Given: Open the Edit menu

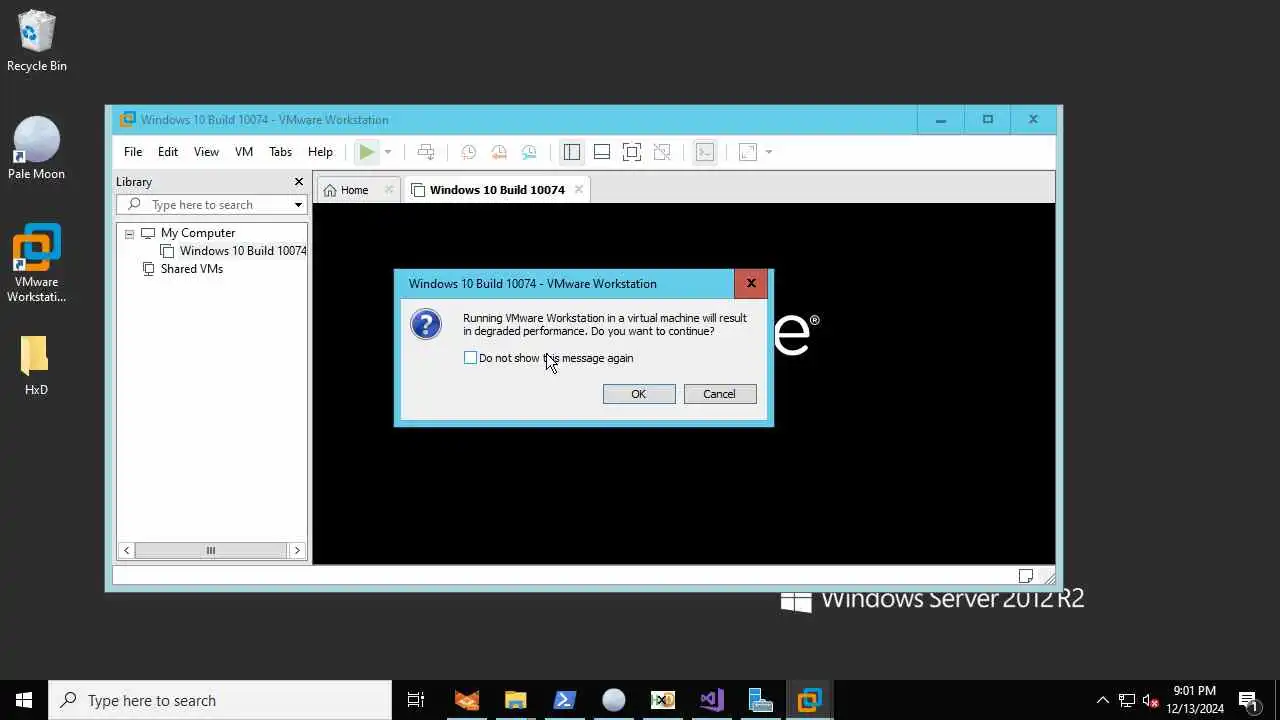Looking at the screenshot, I should pyautogui.click(x=168, y=152).
